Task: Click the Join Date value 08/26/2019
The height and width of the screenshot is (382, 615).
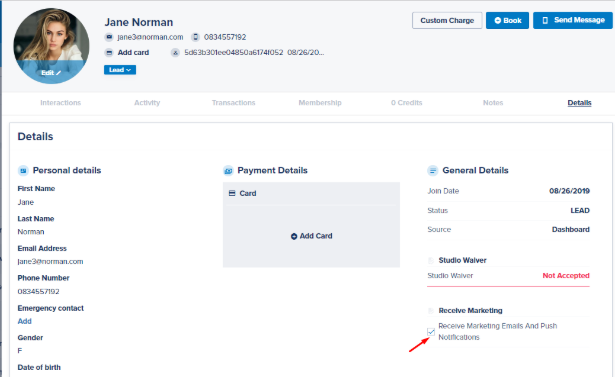Action: coord(569,191)
